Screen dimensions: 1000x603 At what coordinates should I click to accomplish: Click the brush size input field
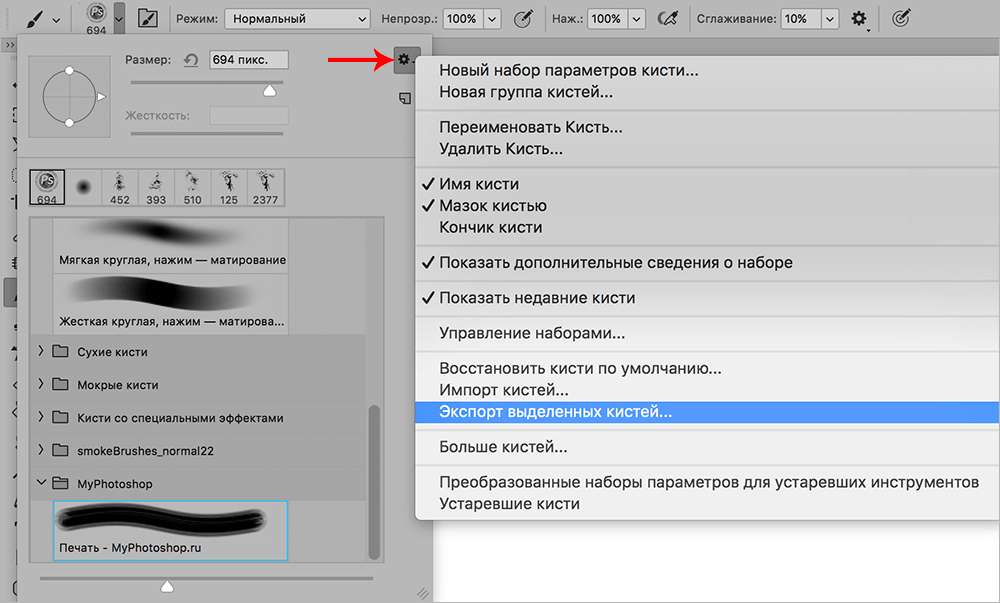[248, 61]
